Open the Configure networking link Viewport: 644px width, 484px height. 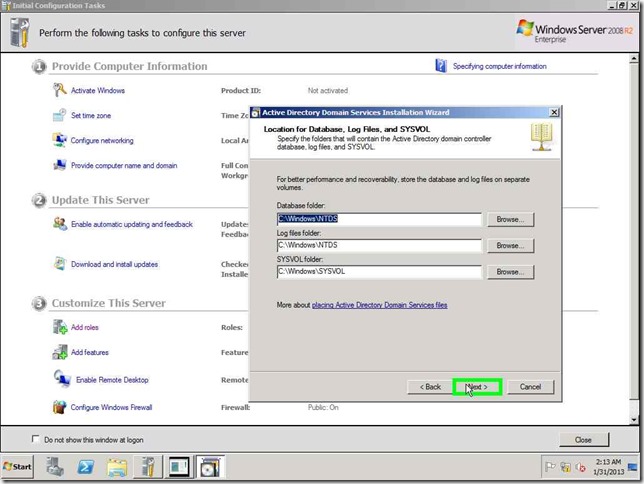[102, 141]
